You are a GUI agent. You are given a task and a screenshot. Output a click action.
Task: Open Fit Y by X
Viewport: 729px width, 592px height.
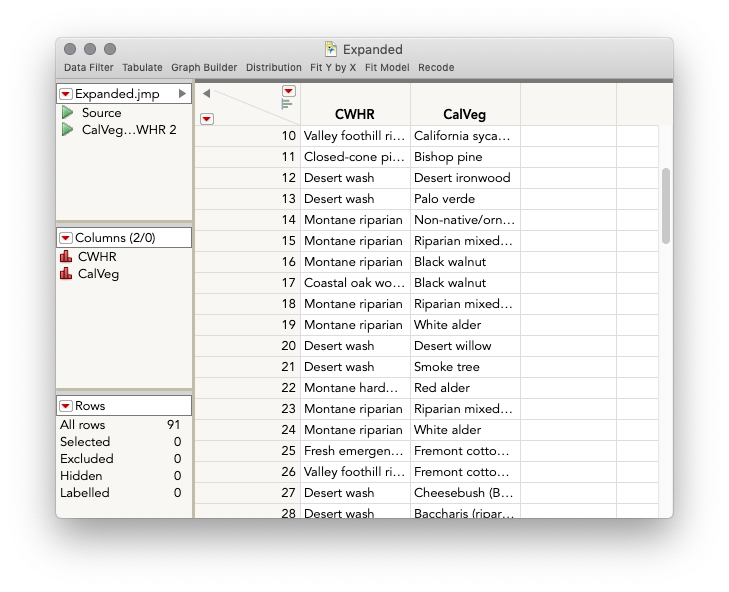coord(333,67)
